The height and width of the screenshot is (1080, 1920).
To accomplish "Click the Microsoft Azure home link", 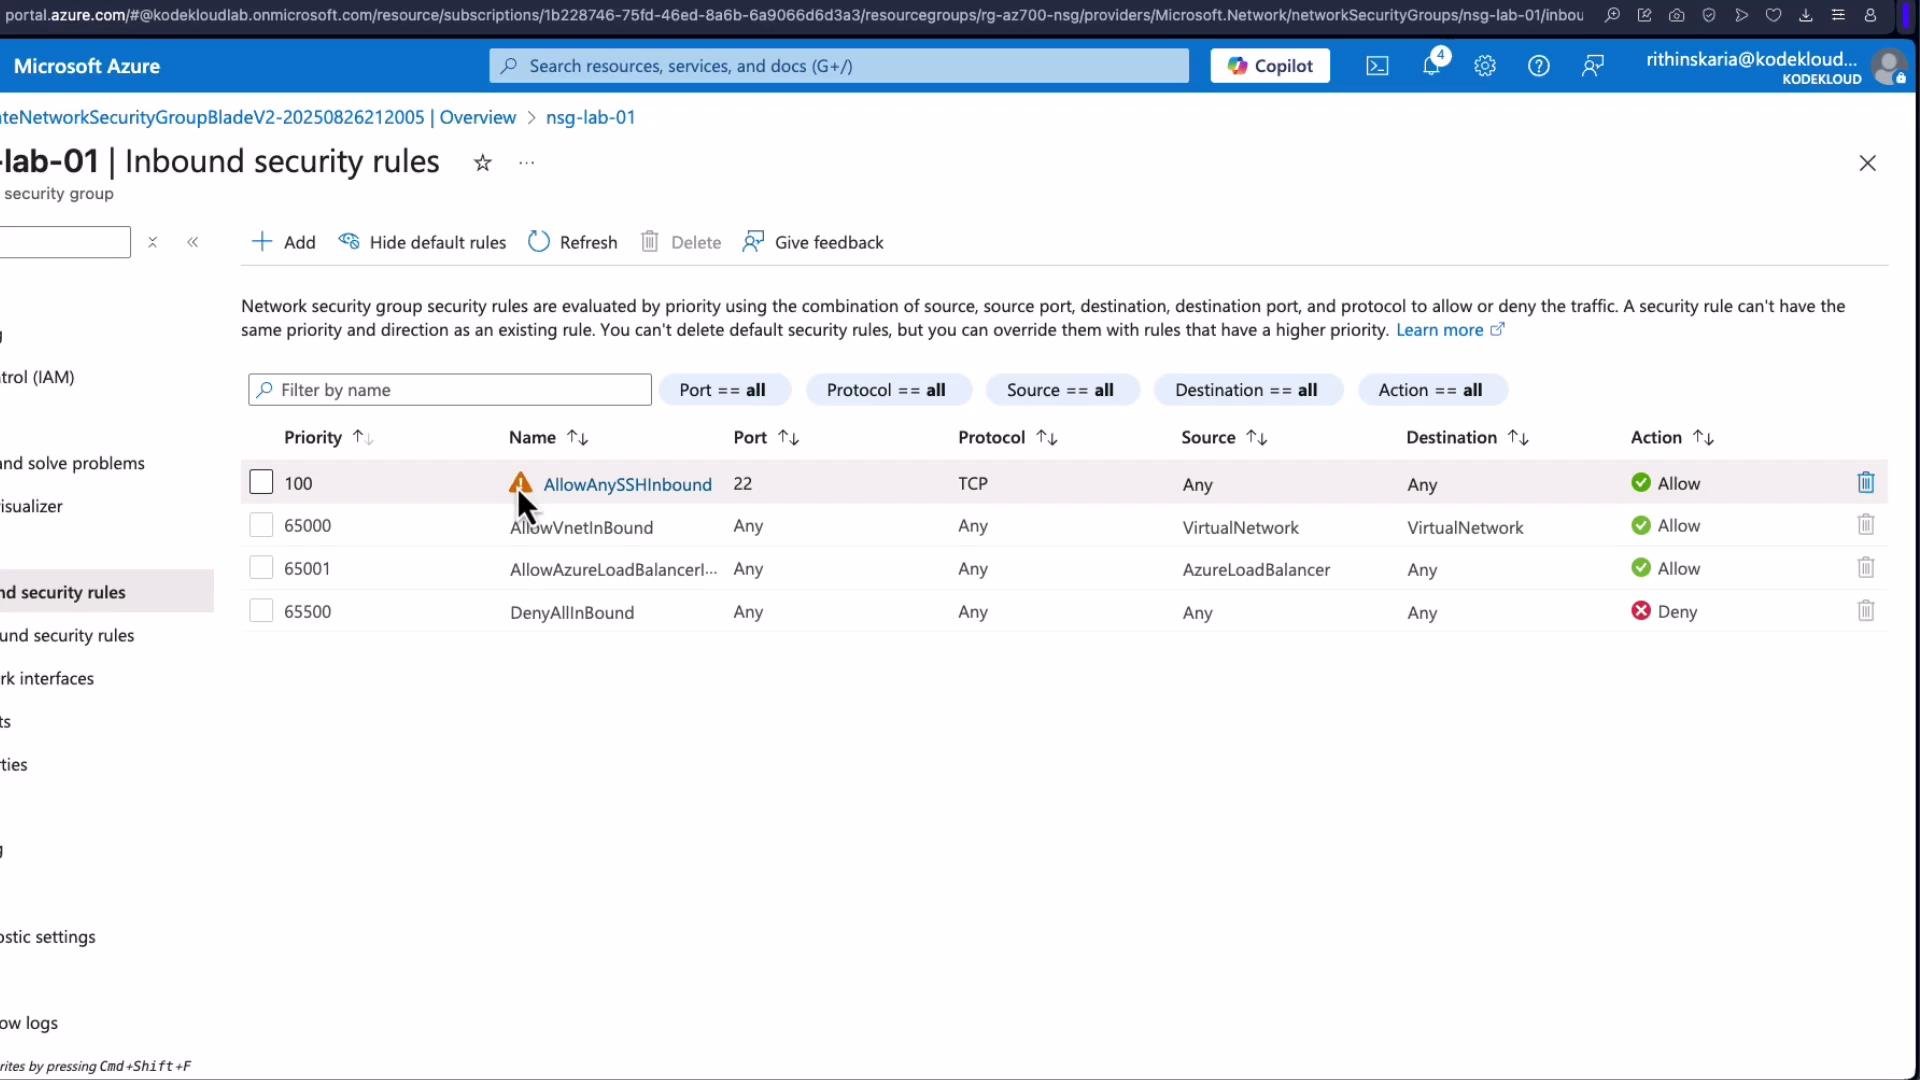I will tap(87, 66).
